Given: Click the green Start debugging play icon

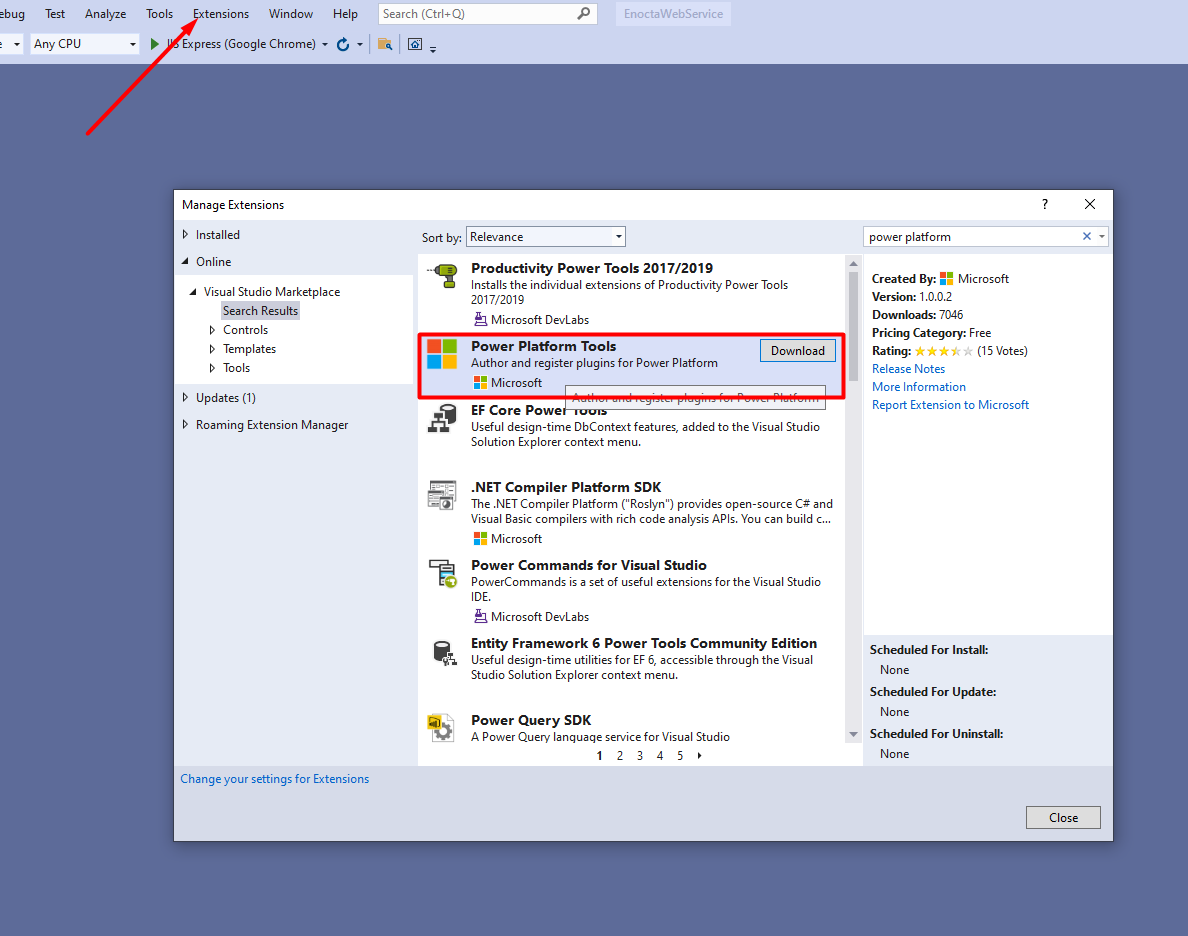Looking at the screenshot, I should click(x=155, y=44).
